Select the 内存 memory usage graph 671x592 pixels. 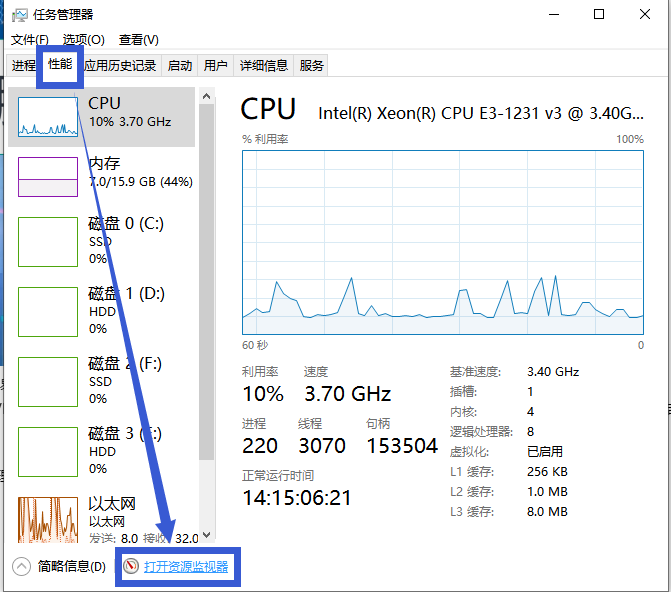(47, 176)
